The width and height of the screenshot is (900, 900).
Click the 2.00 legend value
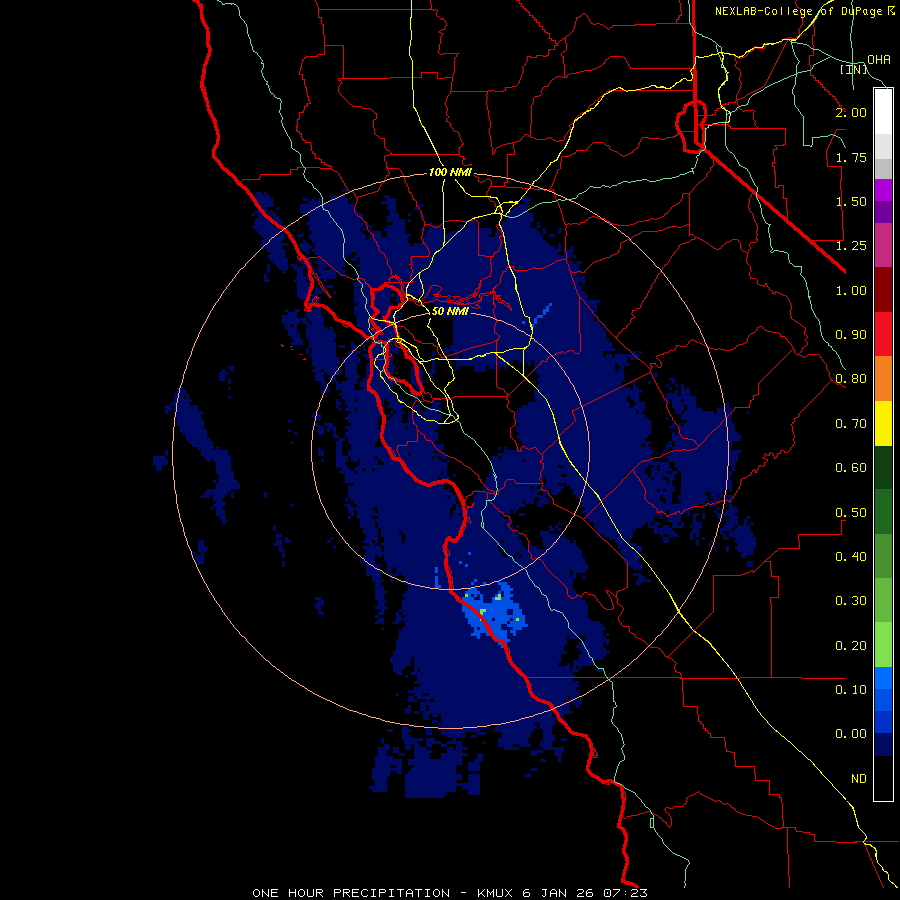pos(851,112)
